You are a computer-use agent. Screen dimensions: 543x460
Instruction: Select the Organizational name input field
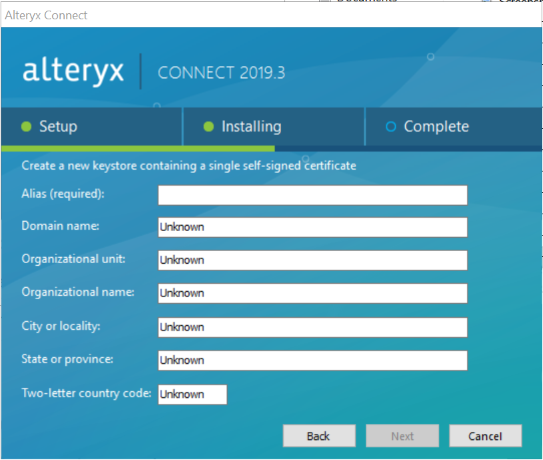pyautogui.click(x=313, y=293)
